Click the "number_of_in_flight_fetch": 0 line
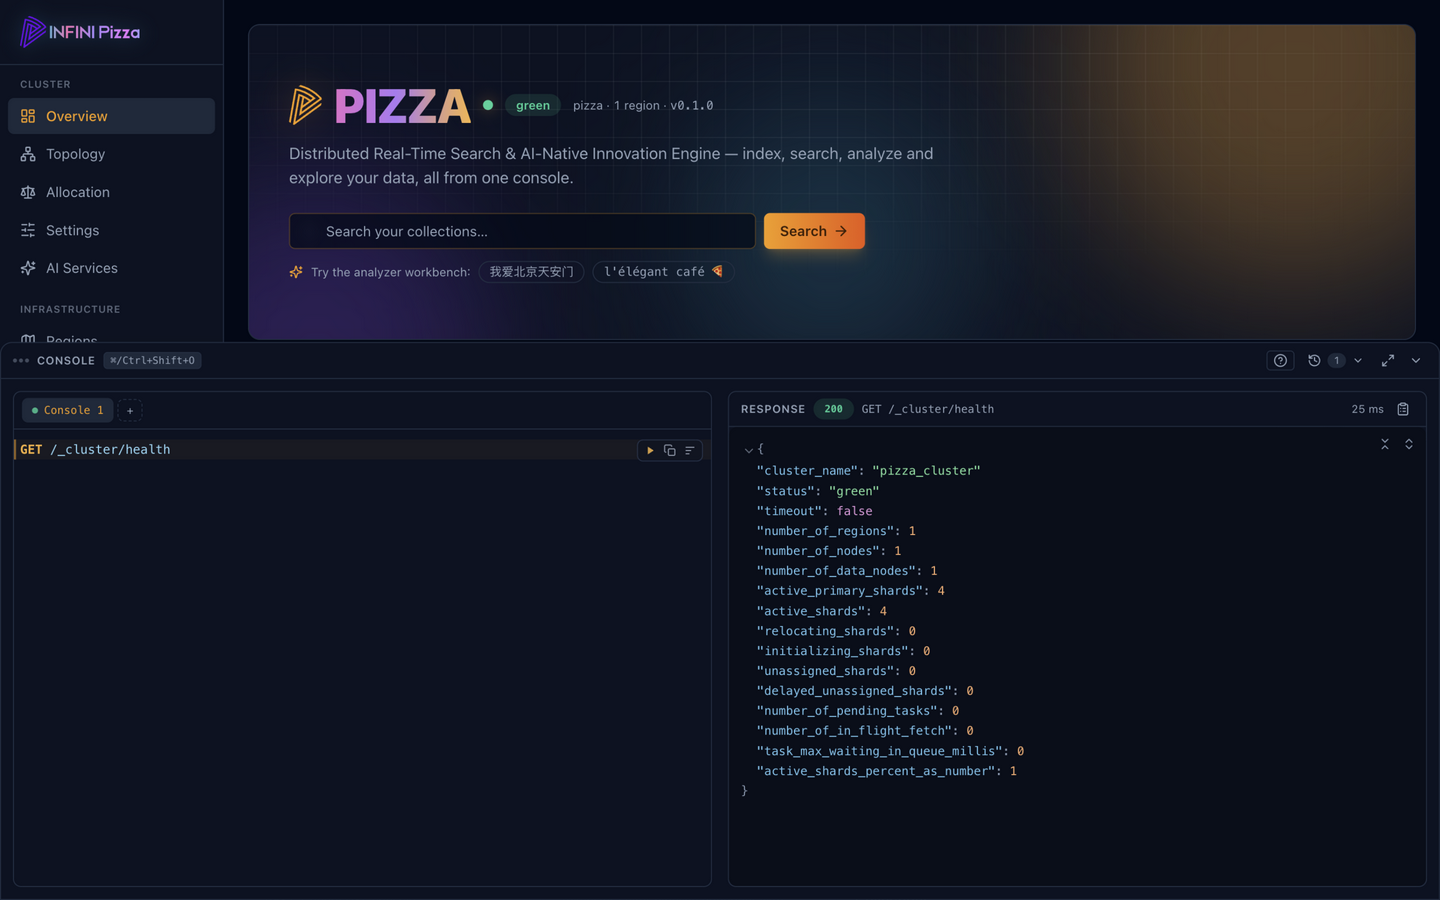This screenshot has height=900, width=1440. tap(865, 731)
